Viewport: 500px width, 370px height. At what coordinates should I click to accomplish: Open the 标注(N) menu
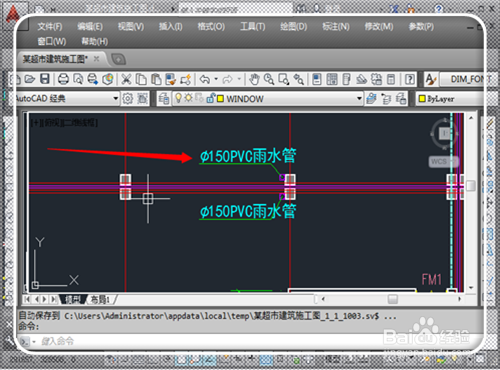[336, 27]
